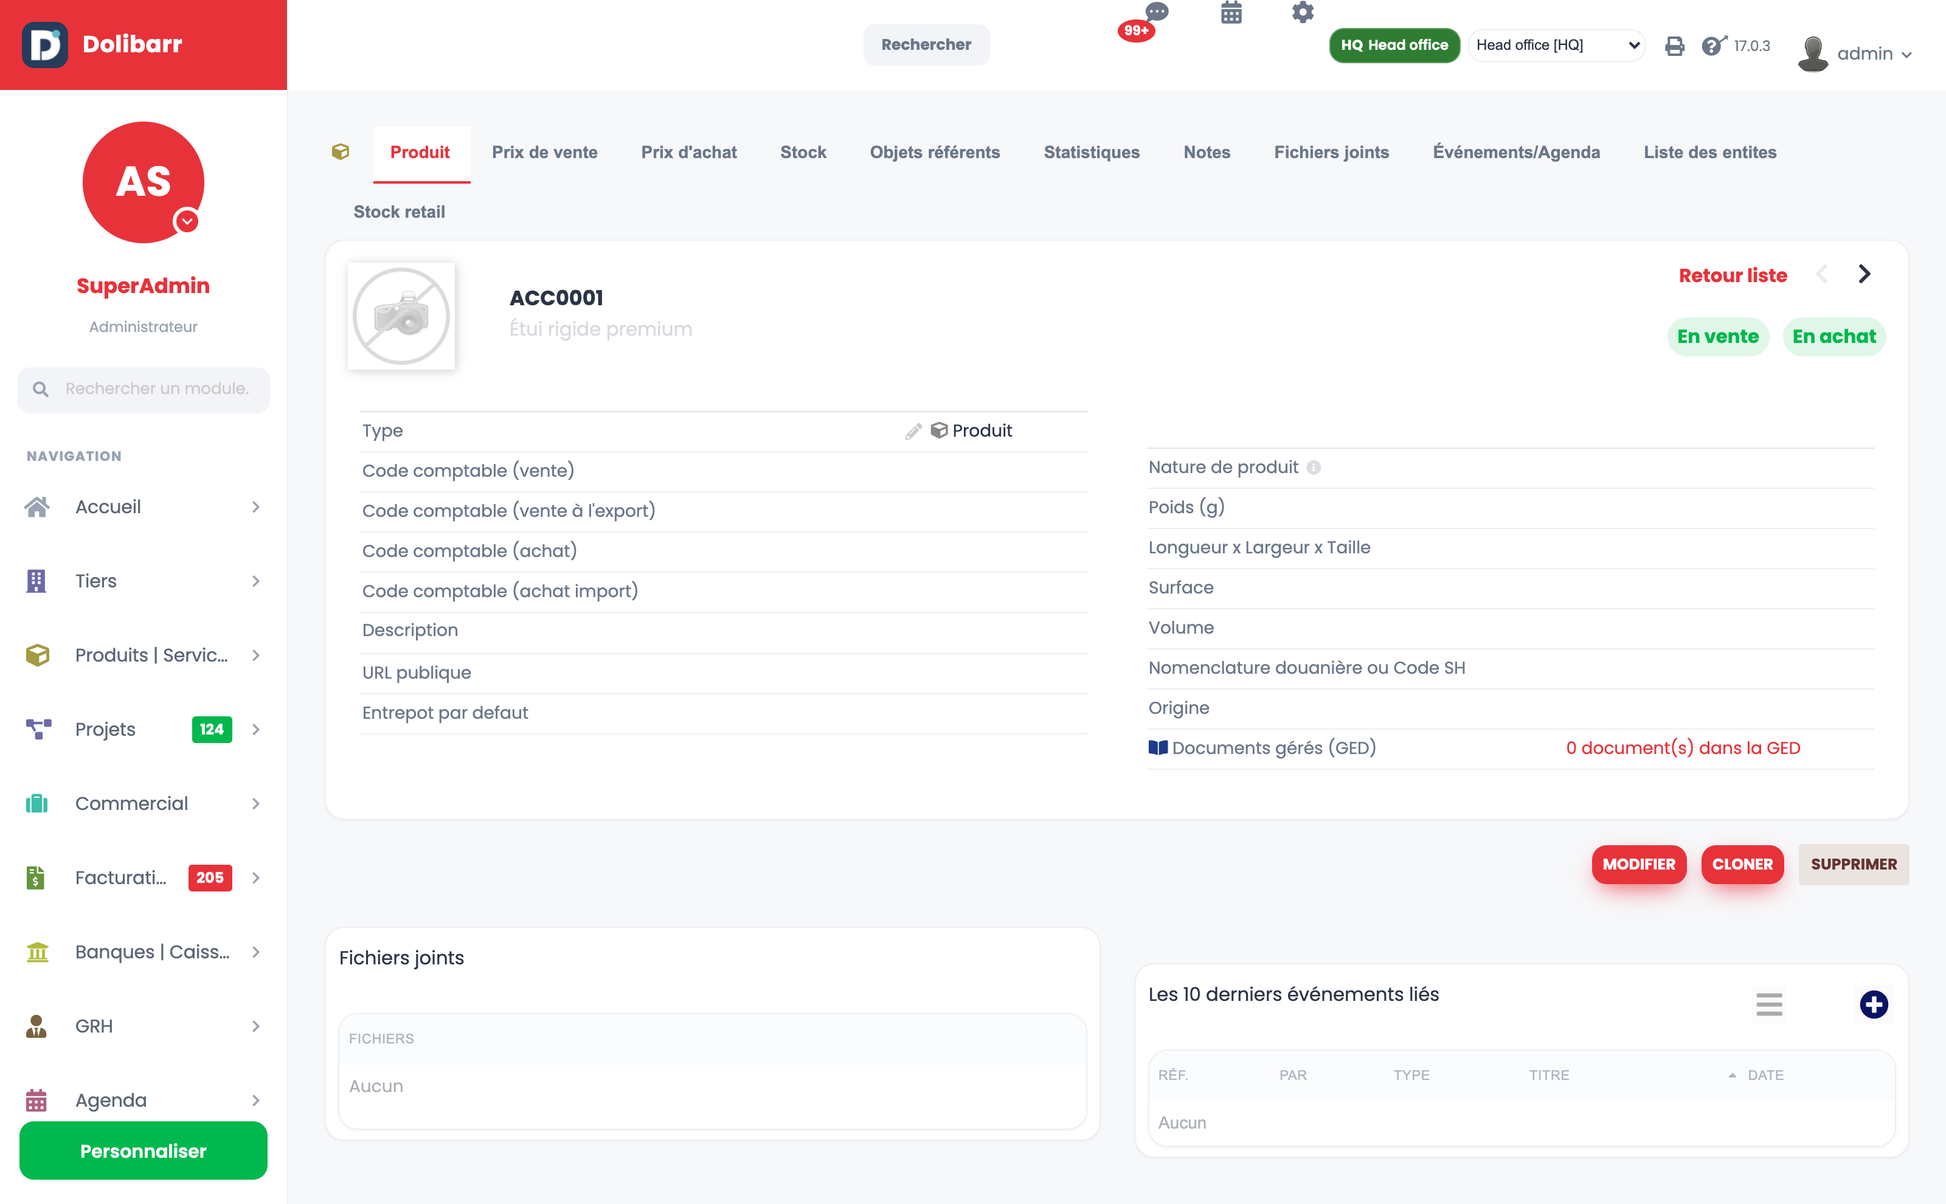Click the pencil edit icon next to Type

(913, 431)
